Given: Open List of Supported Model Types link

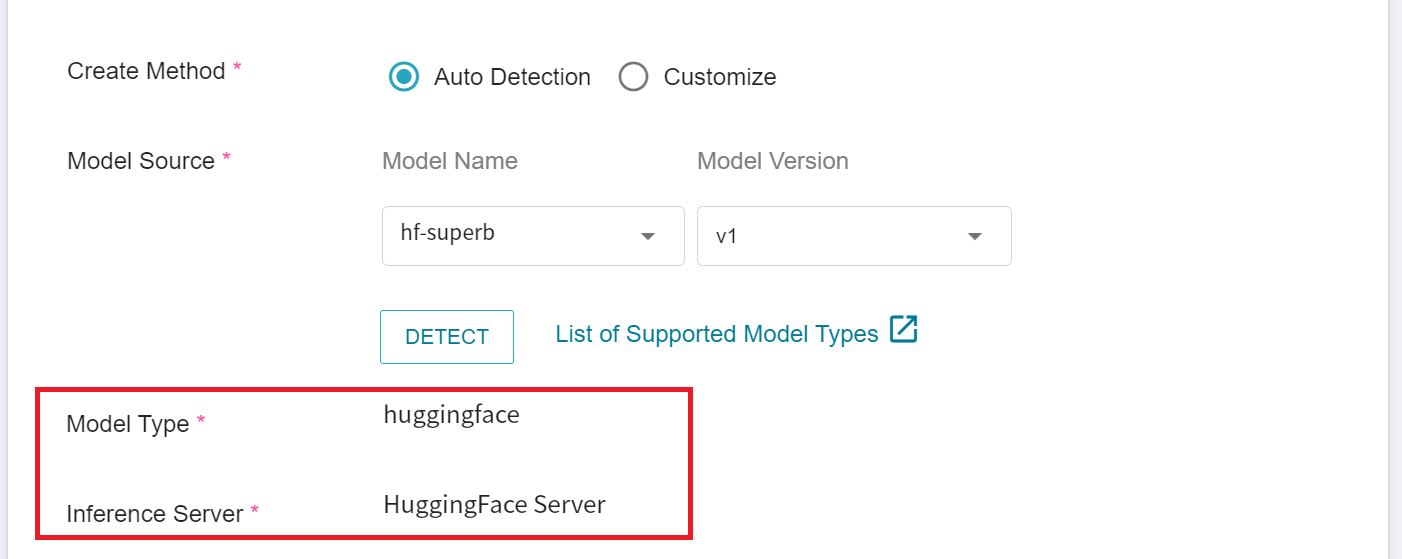Looking at the screenshot, I should click(717, 334).
